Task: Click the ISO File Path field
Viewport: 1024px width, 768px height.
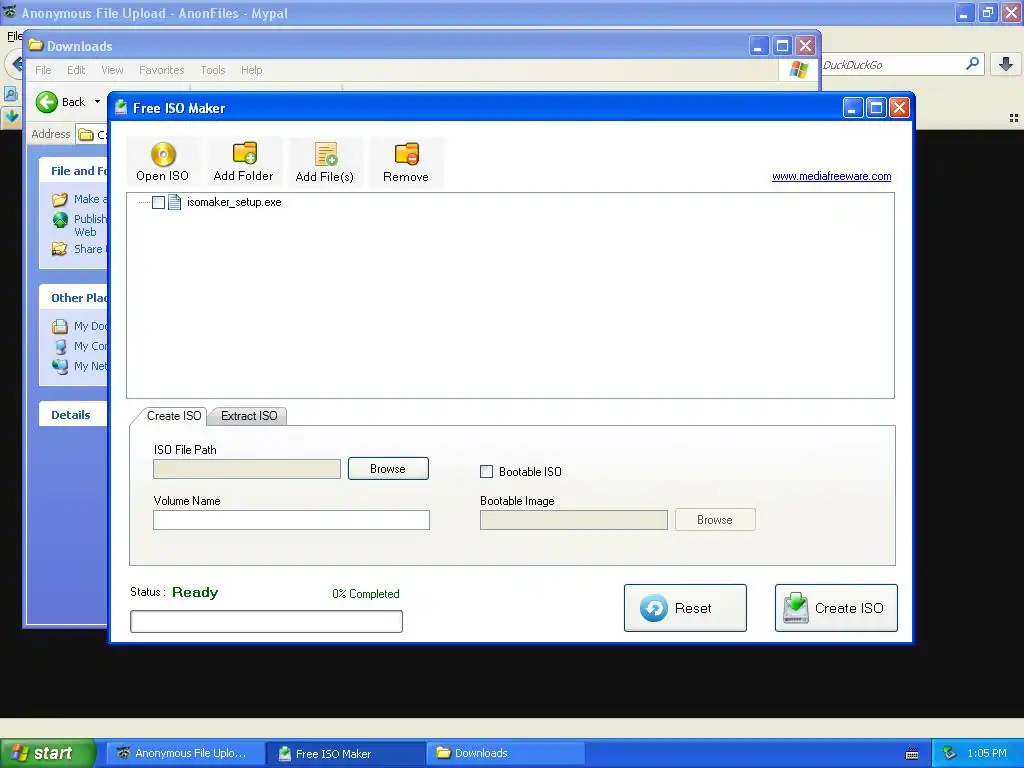Action: point(247,469)
